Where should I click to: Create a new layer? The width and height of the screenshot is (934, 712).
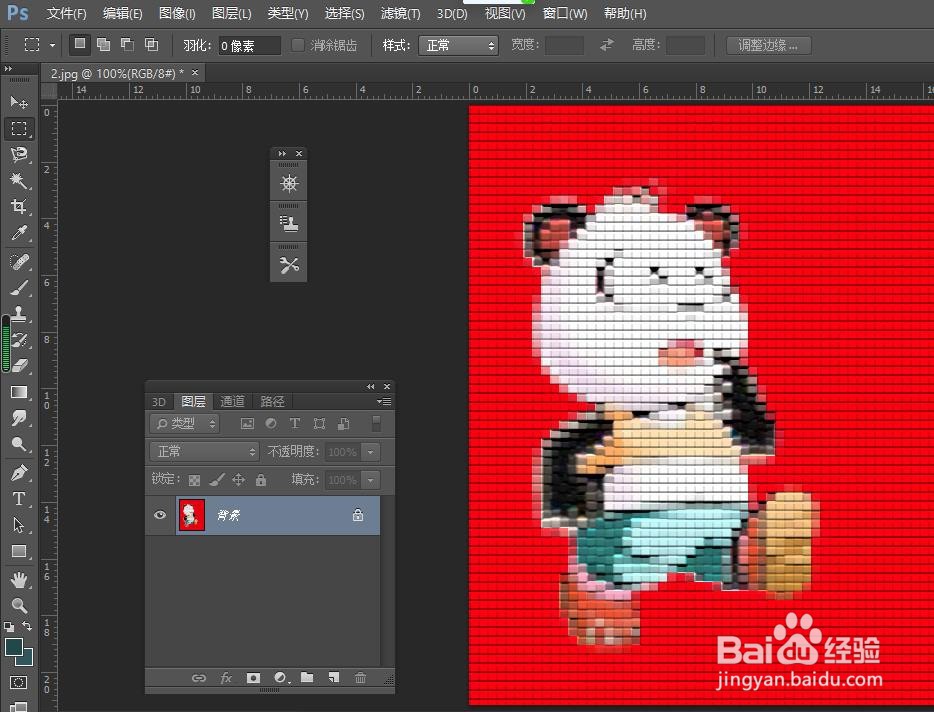(334, 677)
